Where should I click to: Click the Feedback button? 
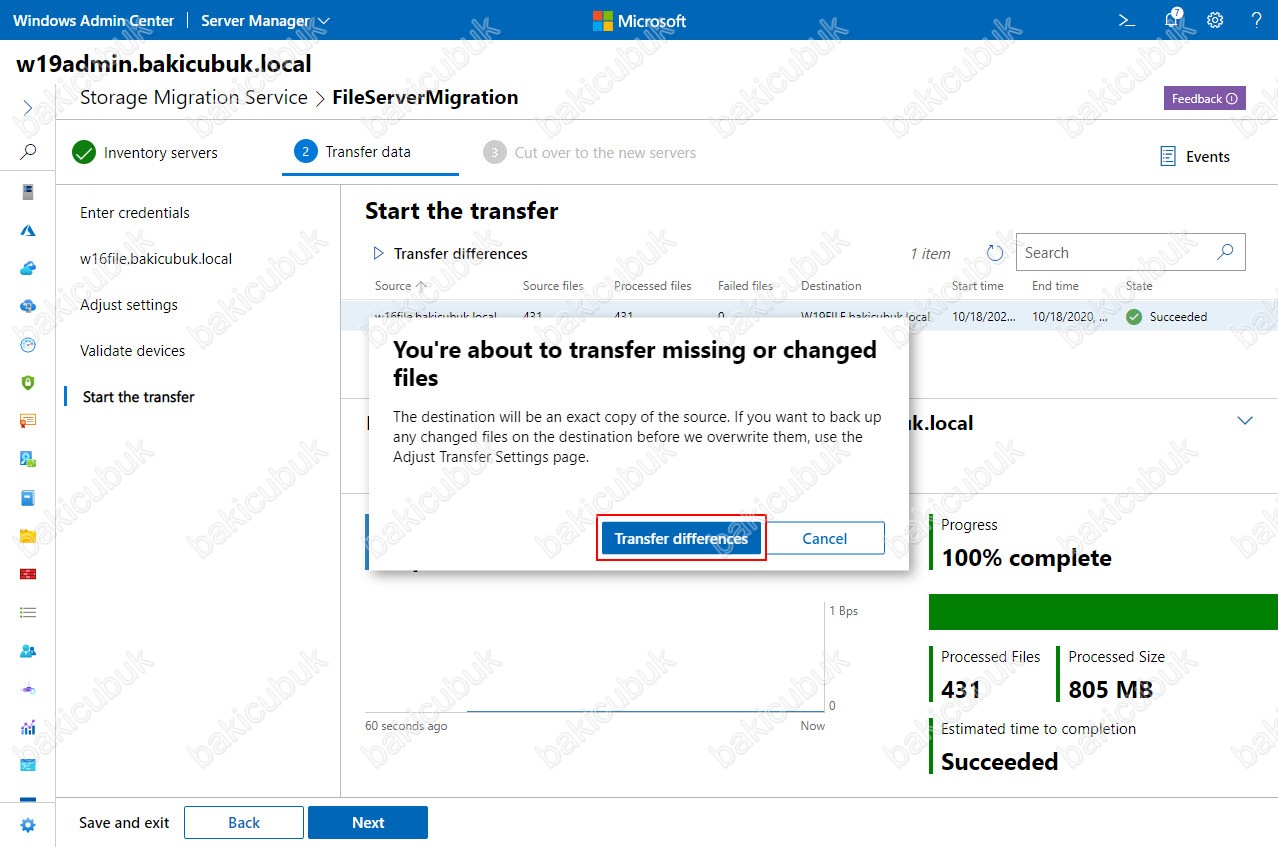(1204, 98)
